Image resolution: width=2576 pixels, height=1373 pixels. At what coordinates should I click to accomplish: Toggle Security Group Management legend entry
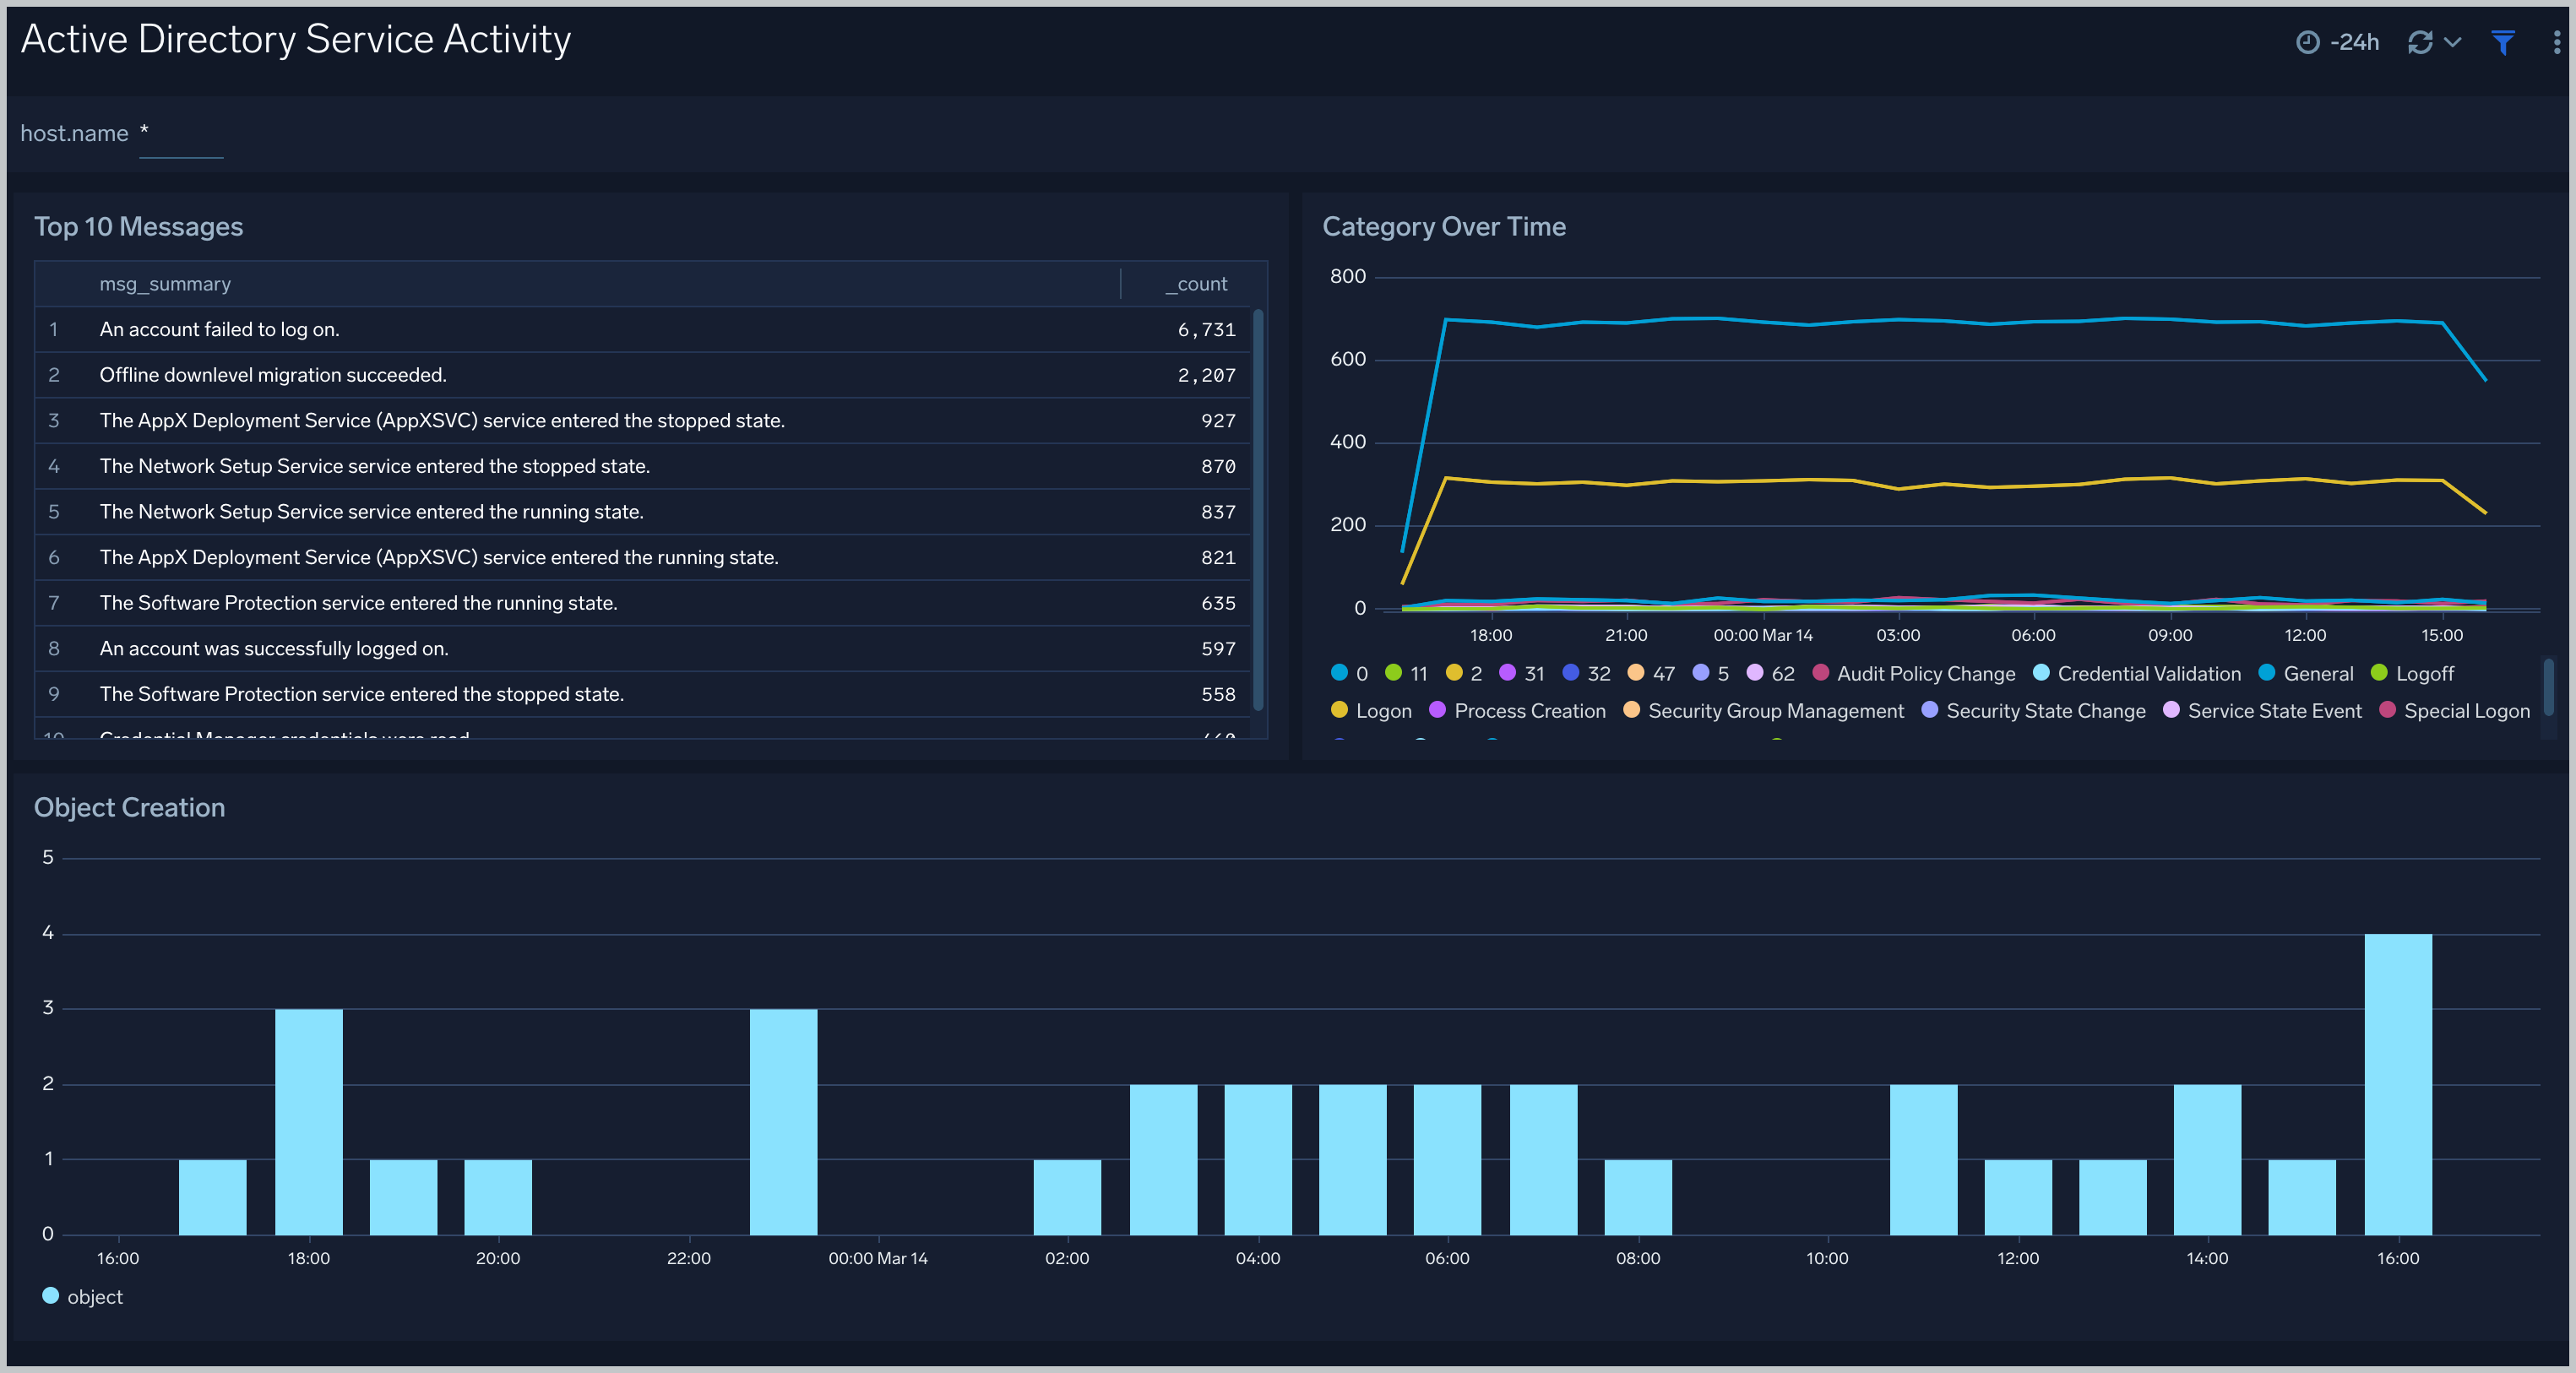[x=1763, y=710]
